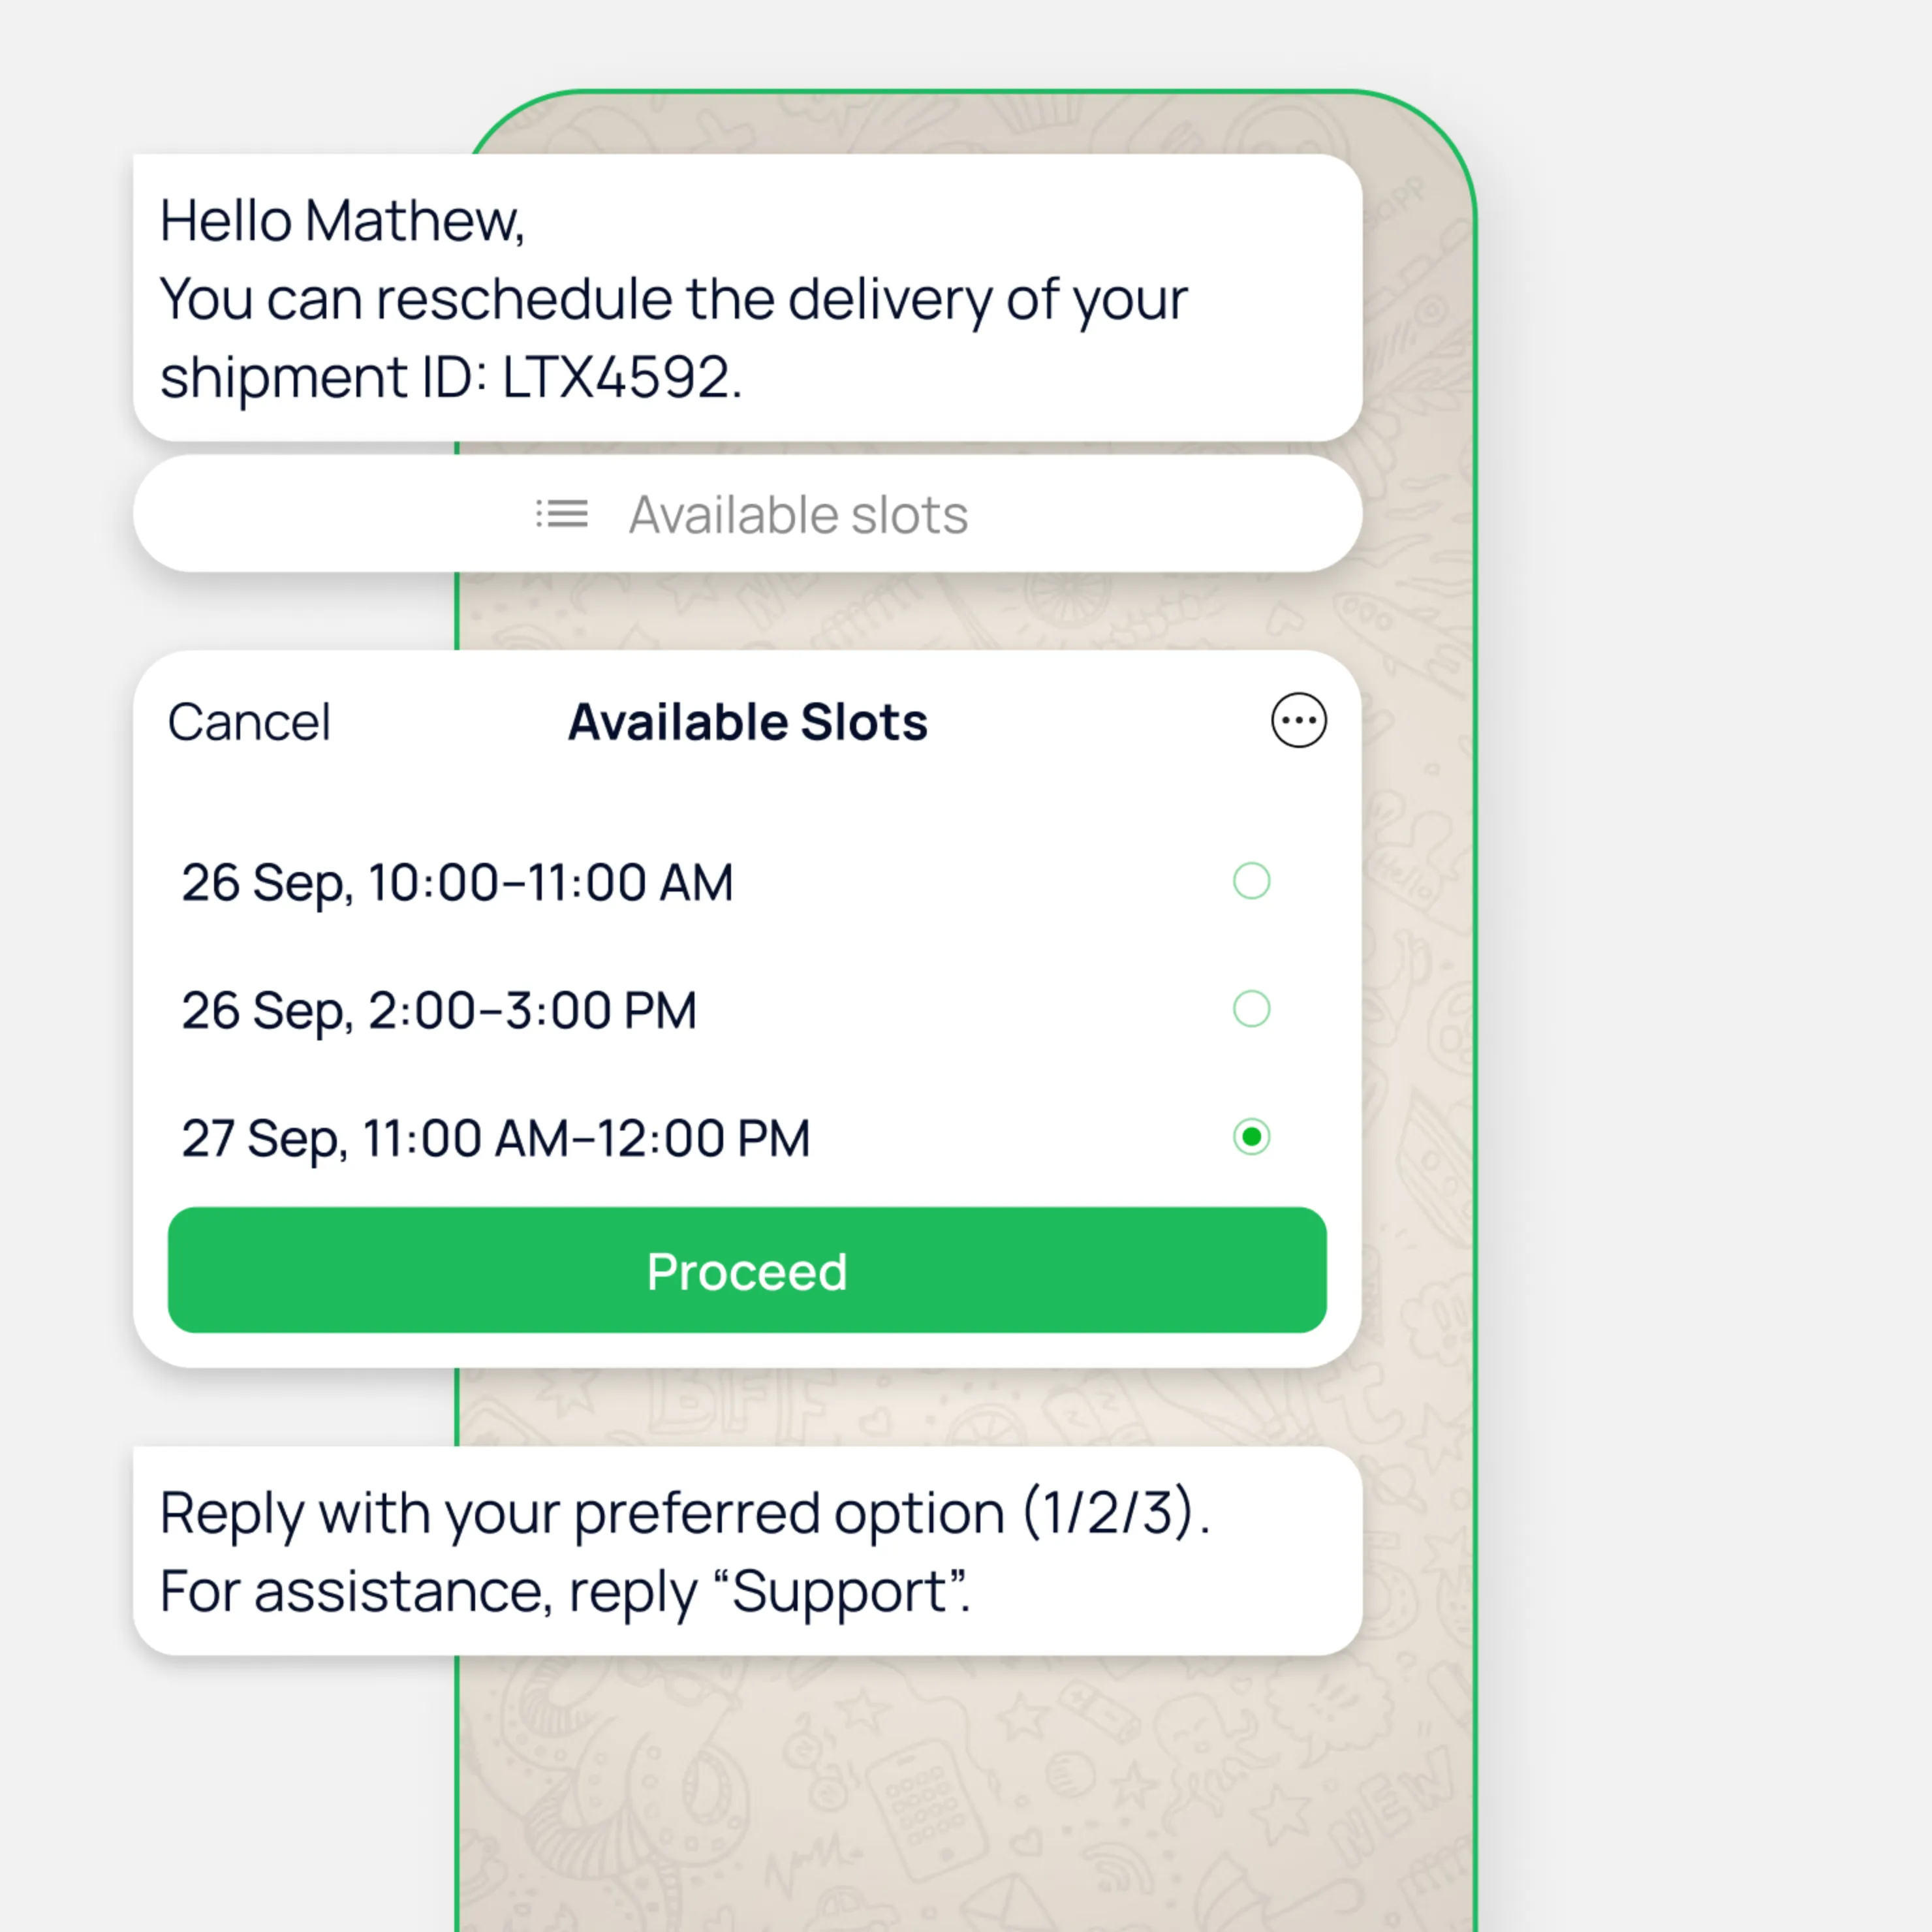Click the Hello Mathew message bubble
The height and width of the screenshot is (1932, 1932).
pyautogui.click(x=342, y=221)
